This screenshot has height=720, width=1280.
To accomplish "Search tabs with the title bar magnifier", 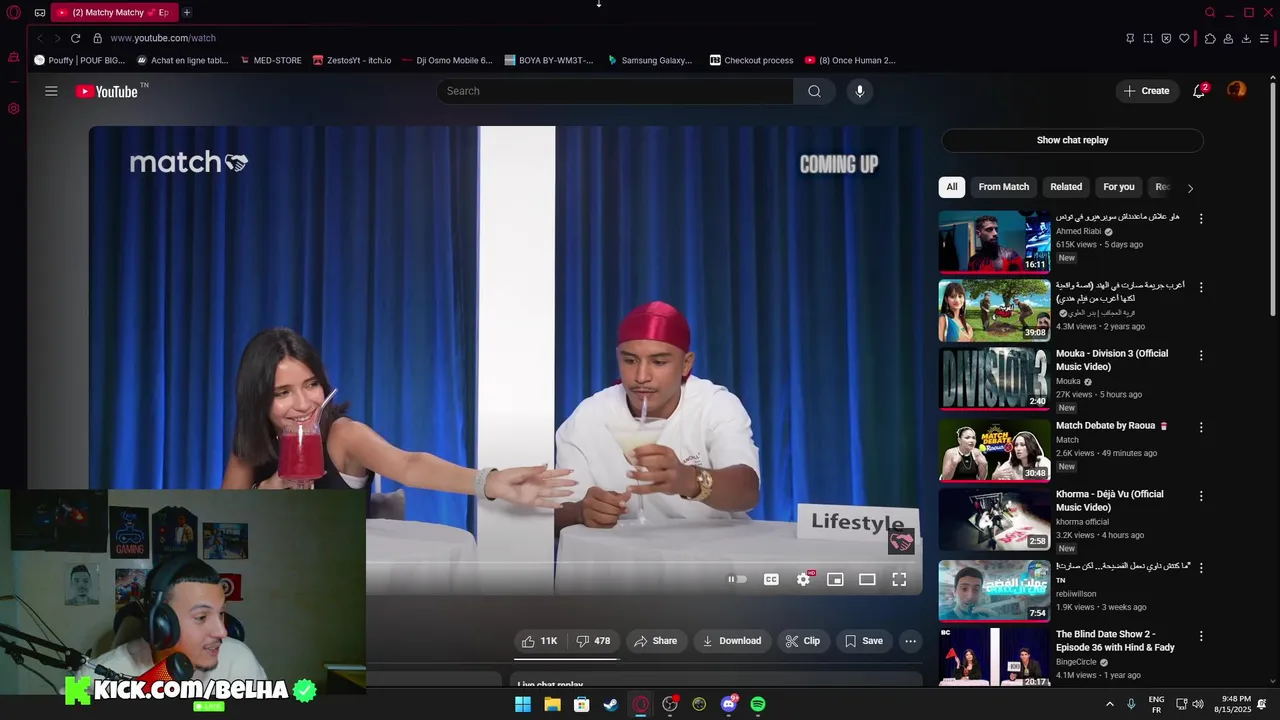I will pos(1210,13).
